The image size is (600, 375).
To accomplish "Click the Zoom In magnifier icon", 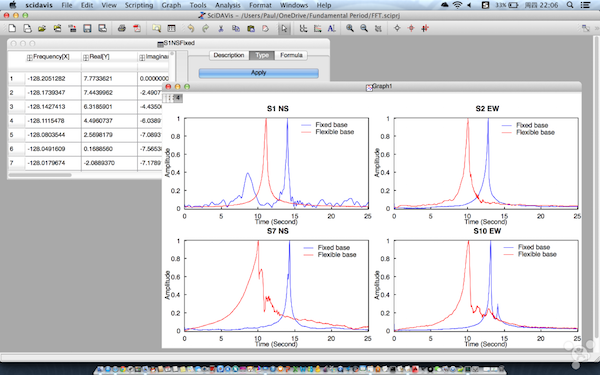I will [x=350, y=28].
